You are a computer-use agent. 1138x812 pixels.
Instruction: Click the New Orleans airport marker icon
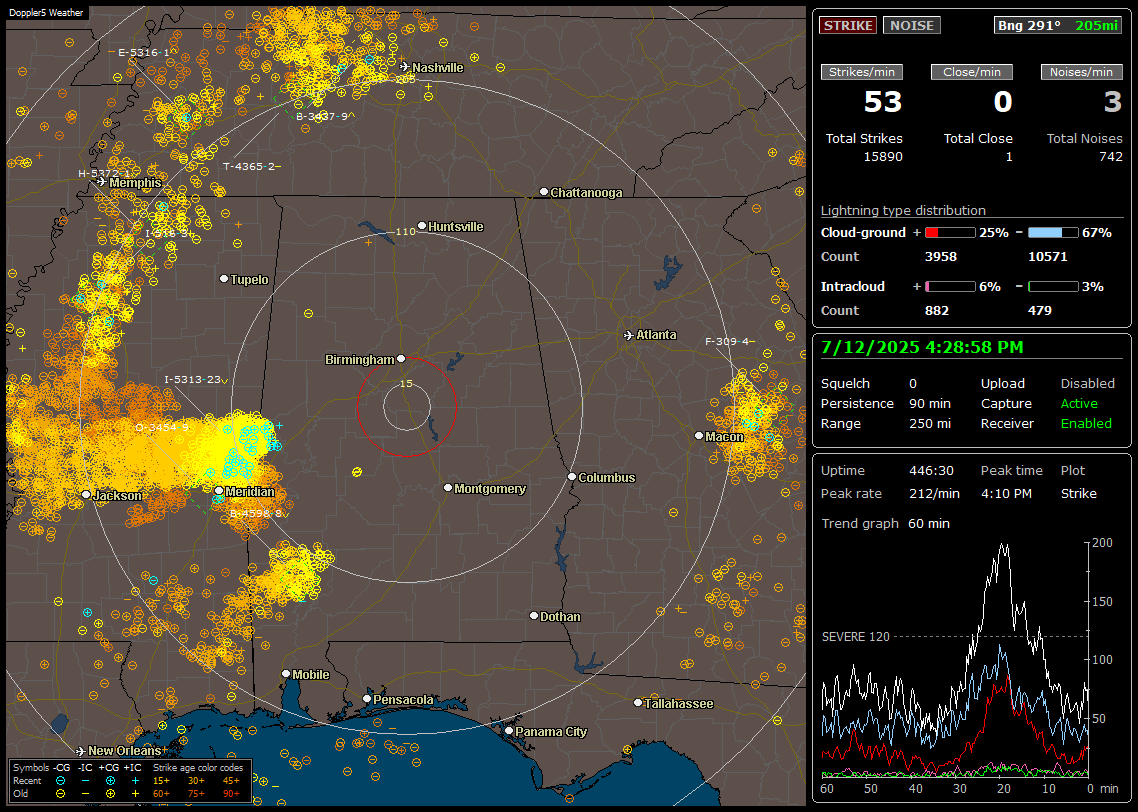coord(81,751)
